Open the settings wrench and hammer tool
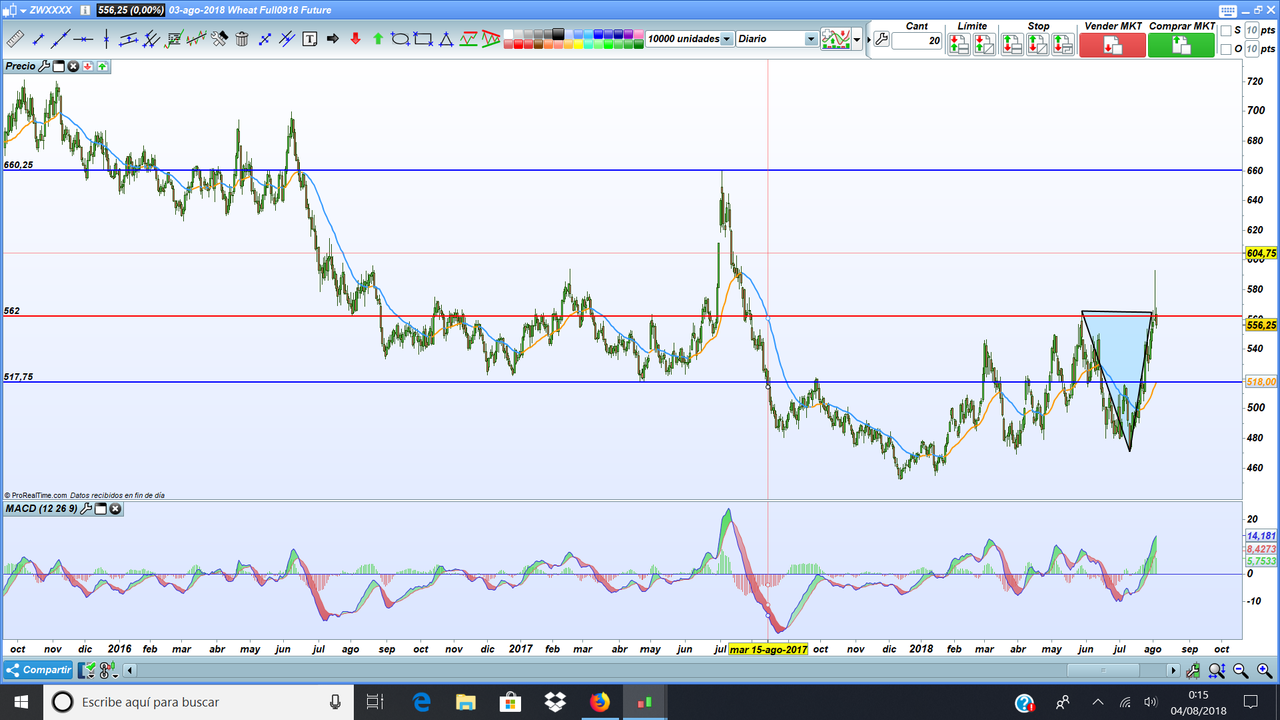Viewport: 1280px width, 720px height. click(x=219, y=38)
